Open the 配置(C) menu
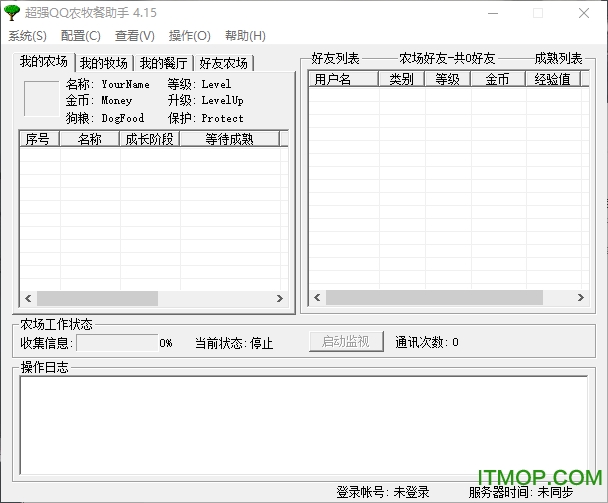Screen dimensions: 608x503 (x=81, y=36)
